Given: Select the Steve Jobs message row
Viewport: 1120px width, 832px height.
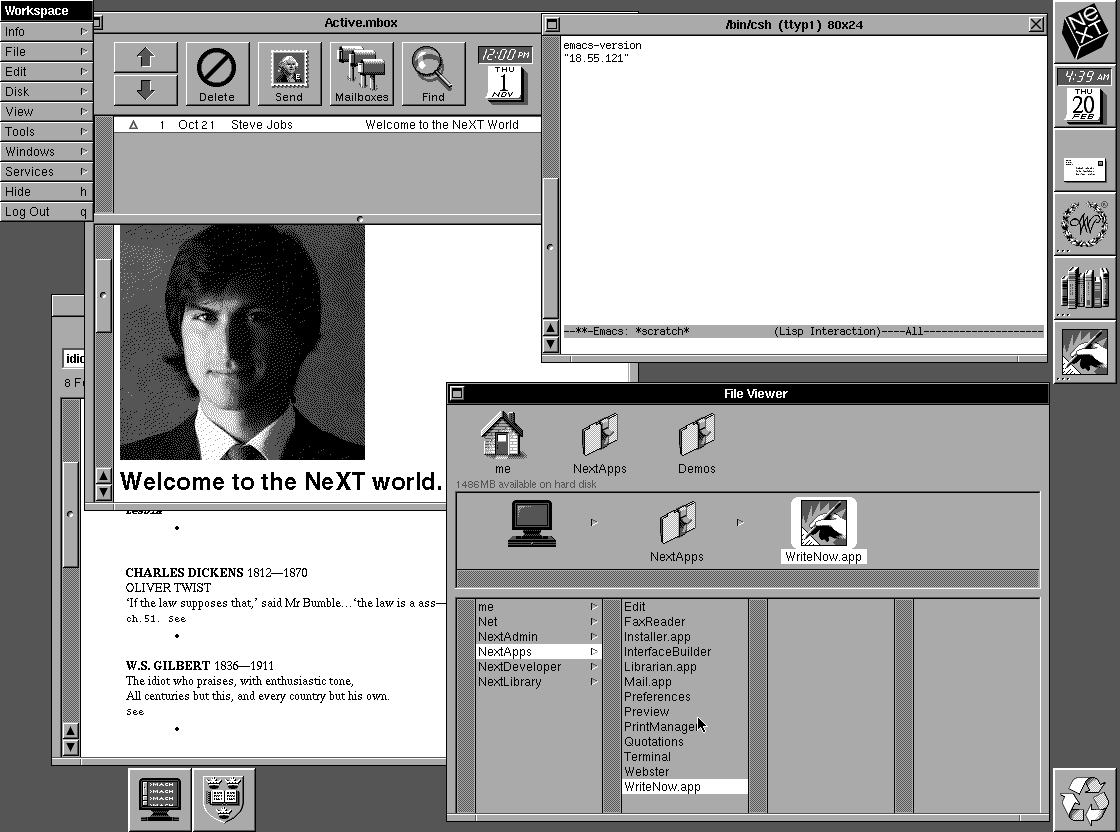Looking at the screenshot, I should (x=327, y=125).
